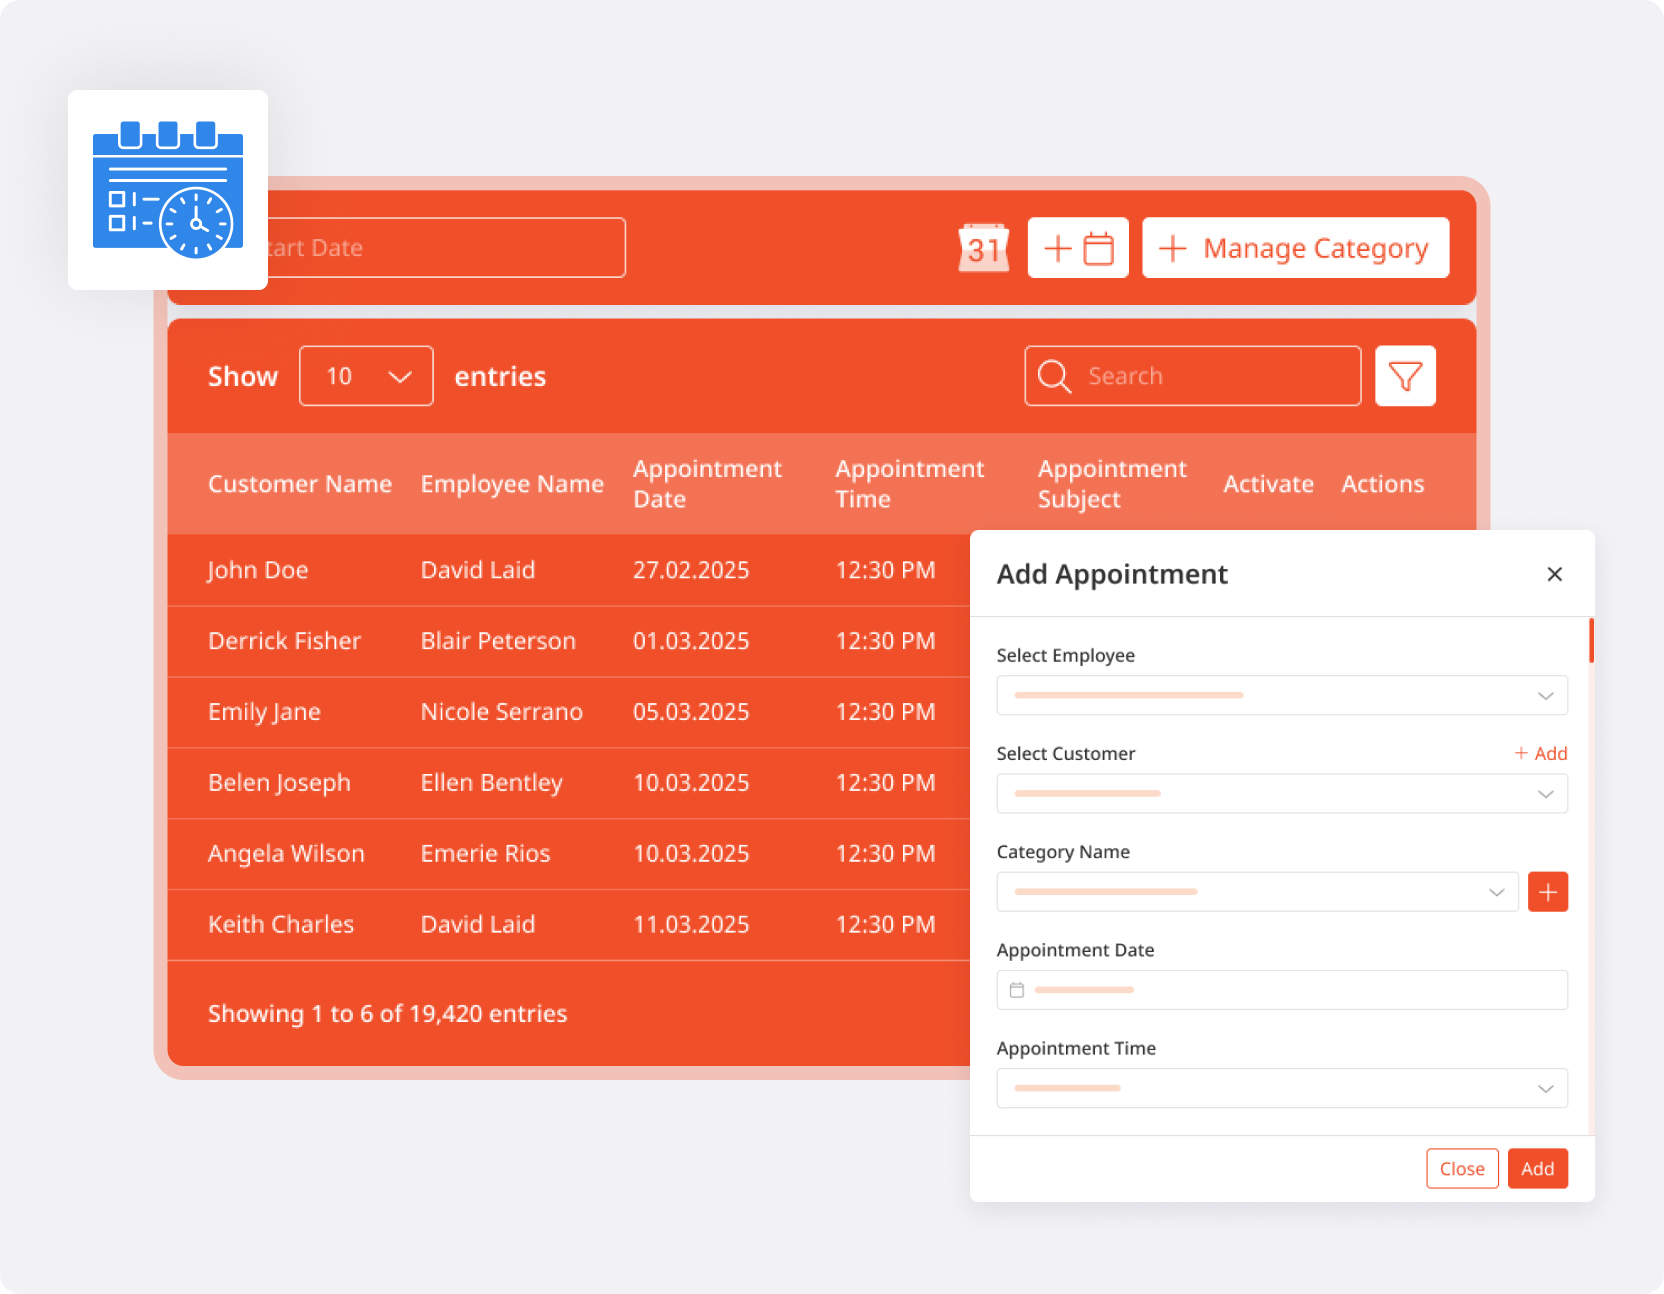Select the Angela Wilson customer cell
1664x1294 pixels.
[286, 854]
